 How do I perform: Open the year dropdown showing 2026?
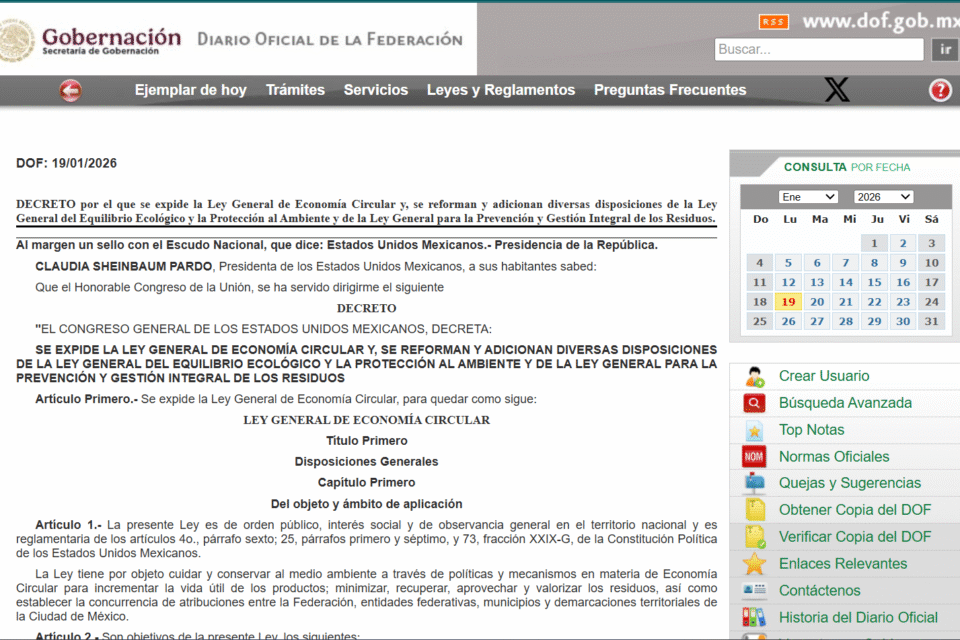(x=883, y=197)
